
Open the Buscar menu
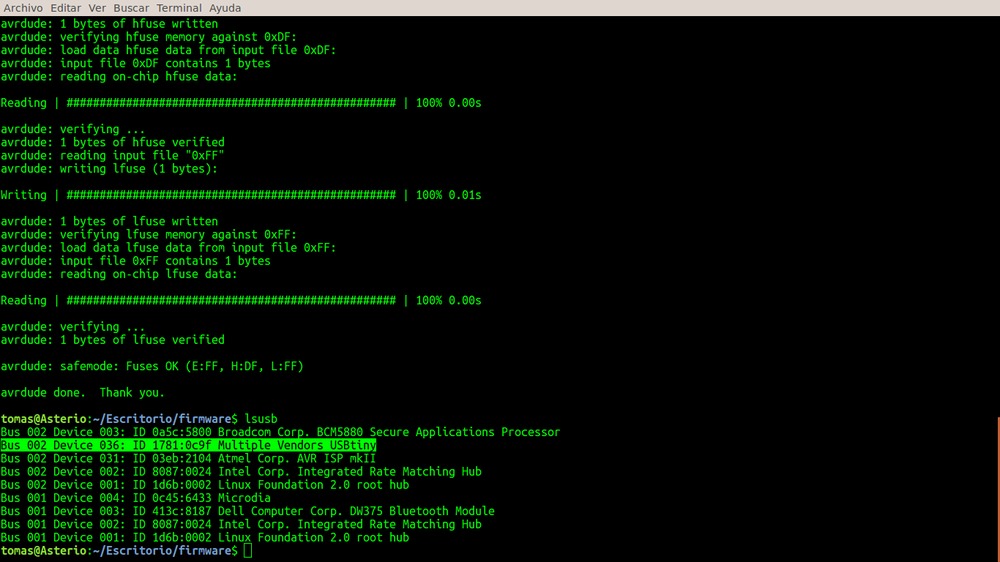tap(131, 8)
